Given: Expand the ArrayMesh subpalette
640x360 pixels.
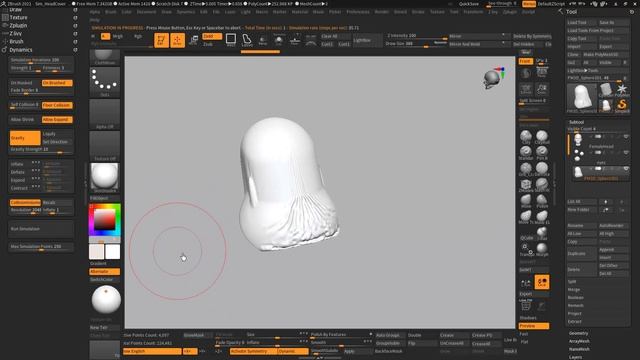Looking at the screenshot, I should [x=579, y=341].
